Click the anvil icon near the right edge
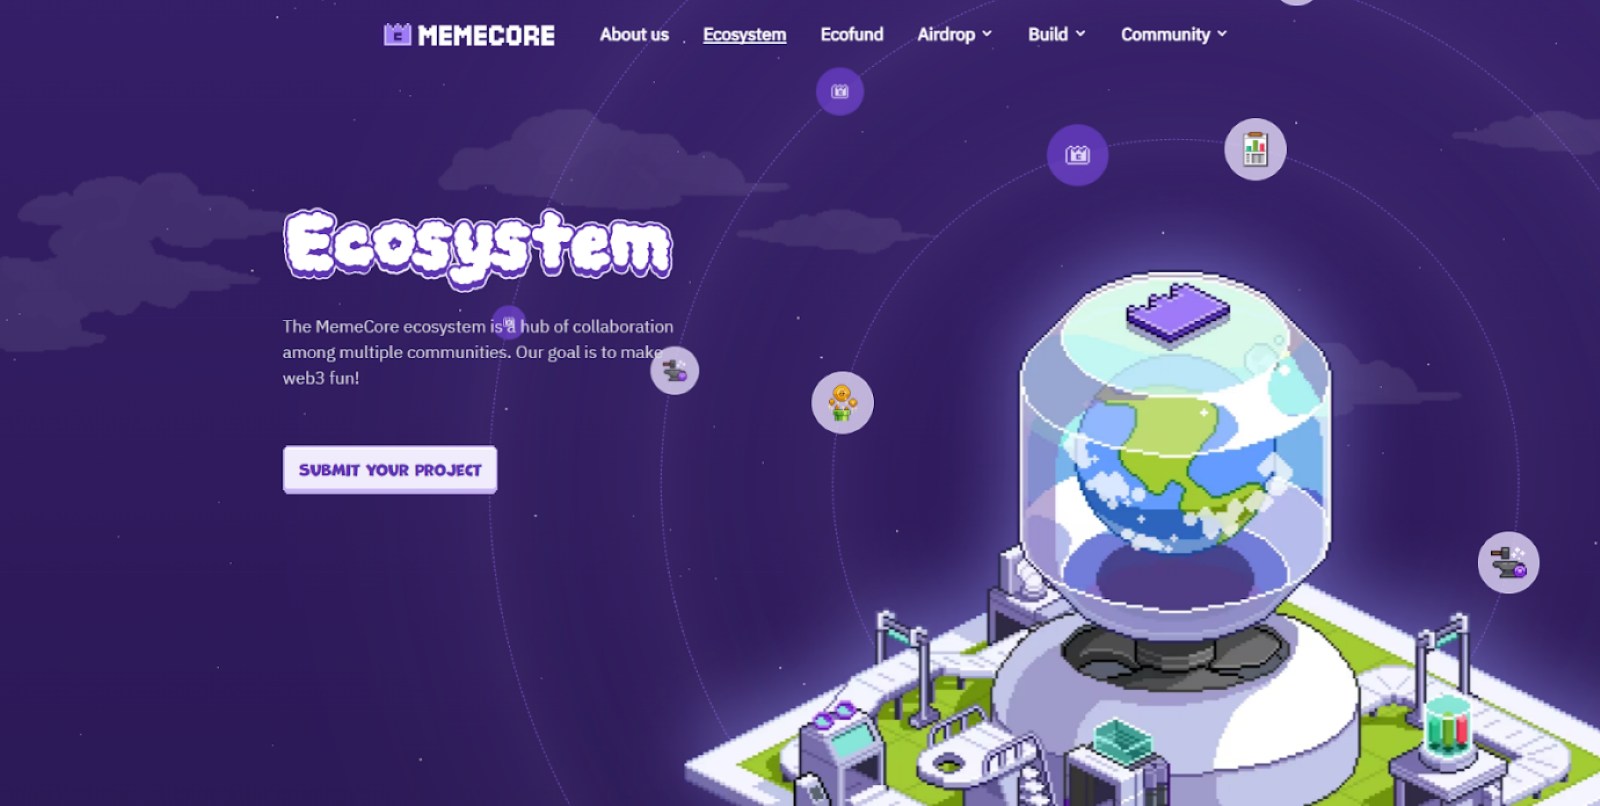The image size is (1600, 806). pos(1508,562)
